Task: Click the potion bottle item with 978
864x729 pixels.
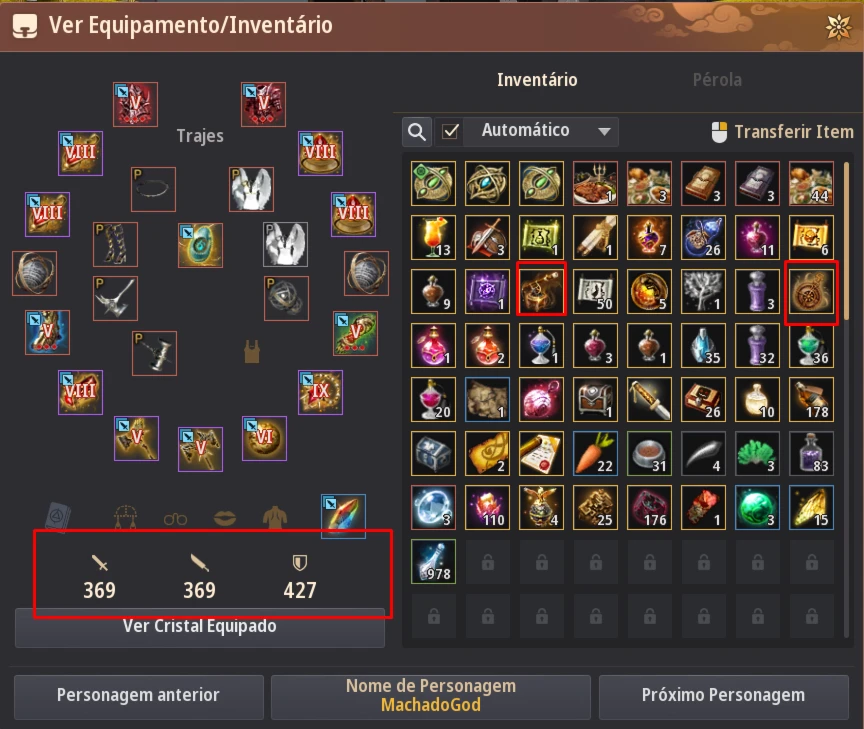Action: pos(433,561)
